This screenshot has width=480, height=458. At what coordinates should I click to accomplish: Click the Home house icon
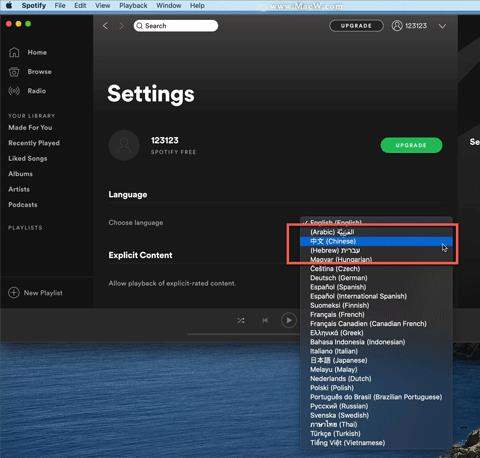tap(14, 52)
